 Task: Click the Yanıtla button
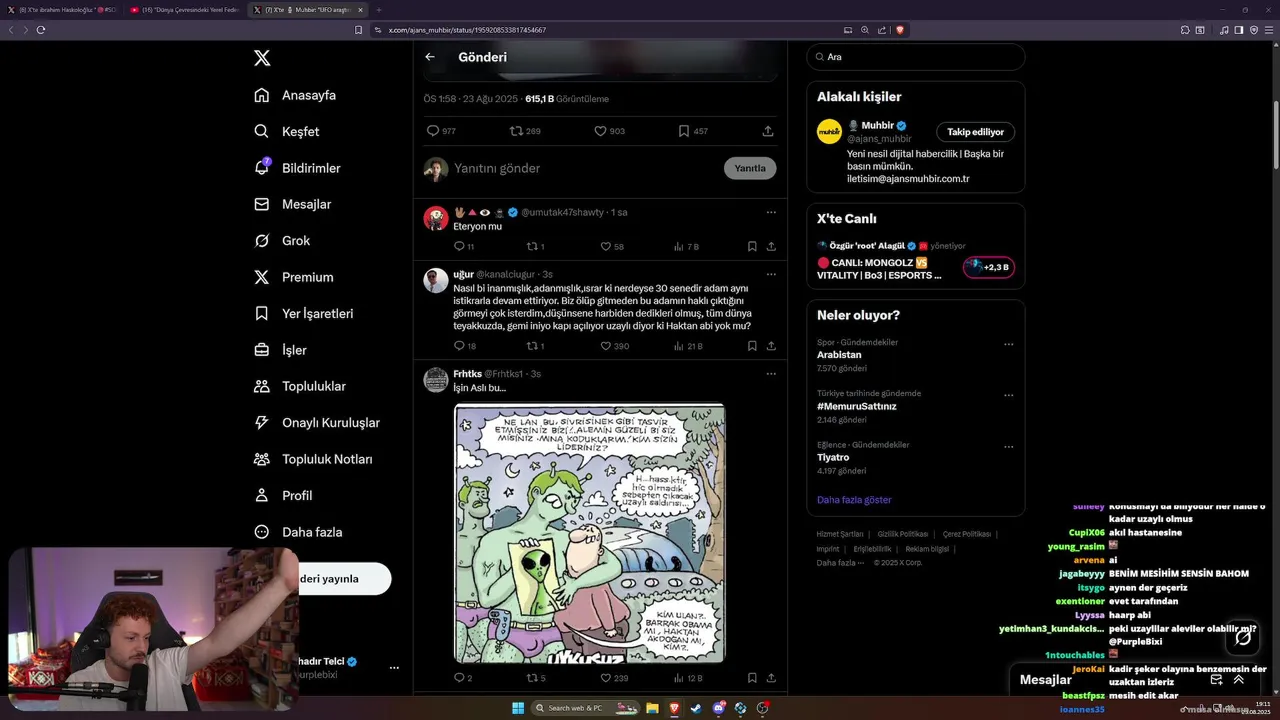(750, 168)
